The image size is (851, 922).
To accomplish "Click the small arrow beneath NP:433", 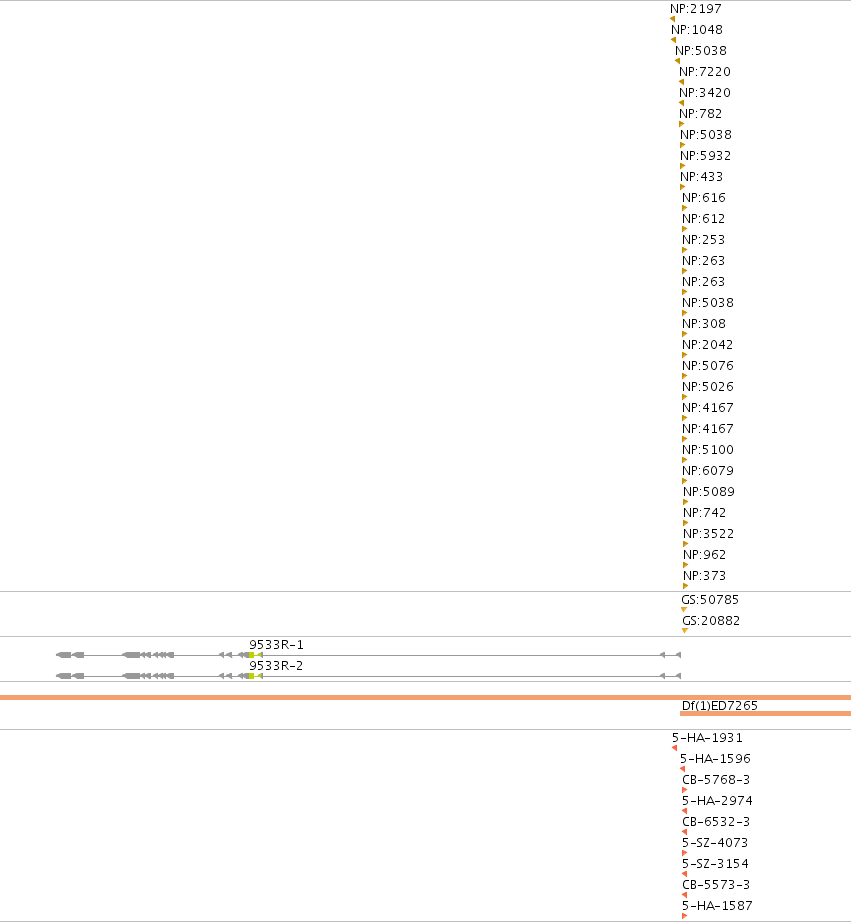I will pos(682,187).
